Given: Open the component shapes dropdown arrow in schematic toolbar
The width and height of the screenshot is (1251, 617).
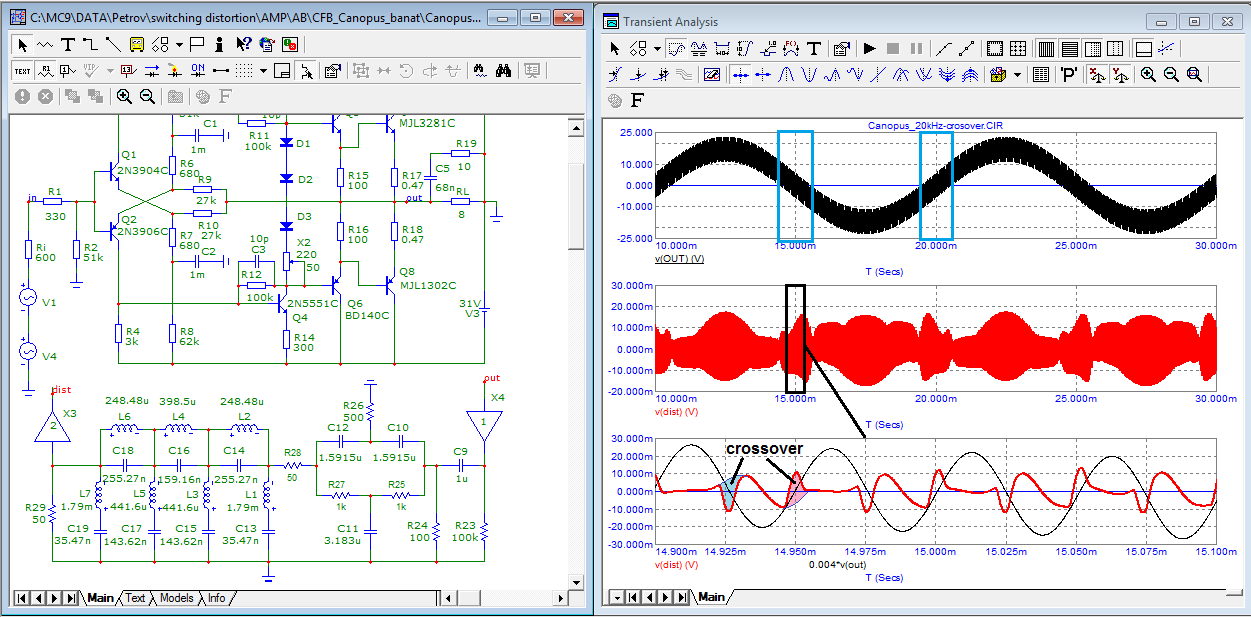Looking at the screenshot, I should [x=179, y=44].
